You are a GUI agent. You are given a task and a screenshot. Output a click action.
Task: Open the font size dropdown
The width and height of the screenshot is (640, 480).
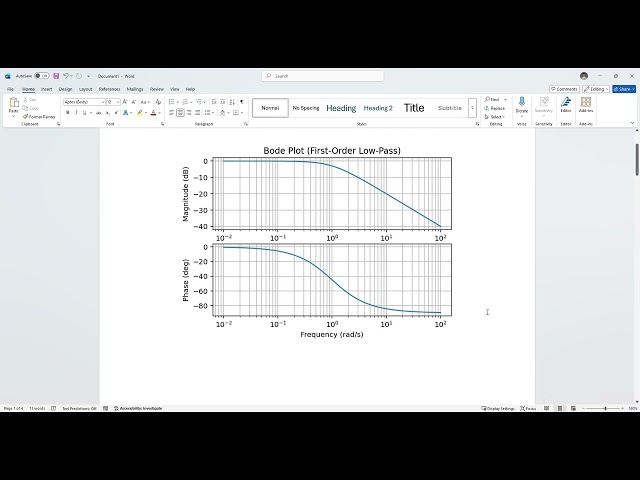click(118, 102)
